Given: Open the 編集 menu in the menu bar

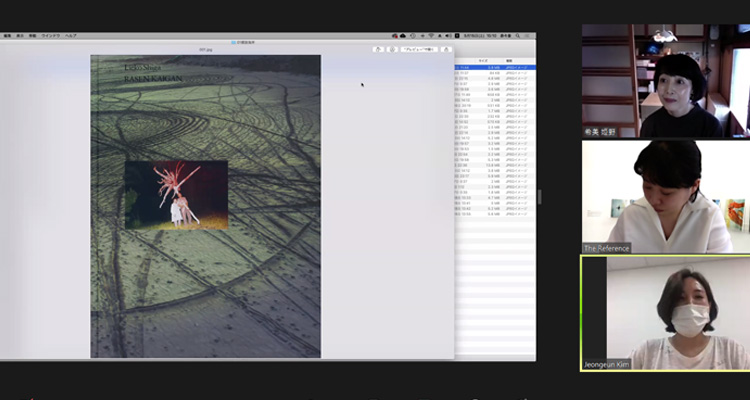Looking at the screenshot, I should pyautogui.click(x=8, y=36).
